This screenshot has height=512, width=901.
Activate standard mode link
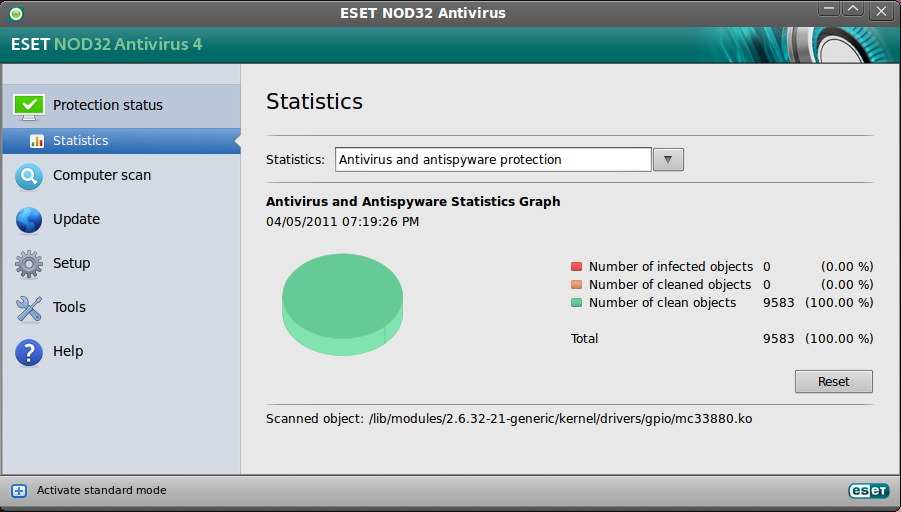click(x=102, y=491)
